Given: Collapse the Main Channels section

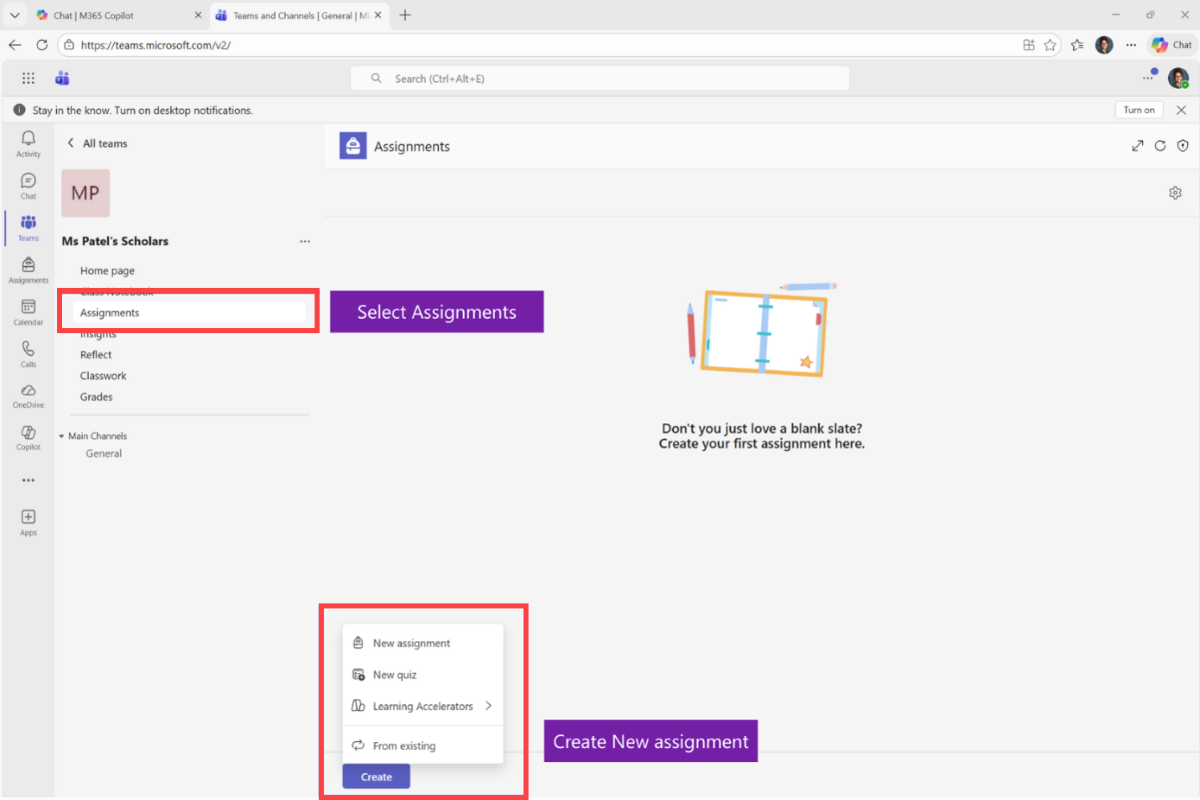Looking at the screenshot, I should tap(93, 436).
